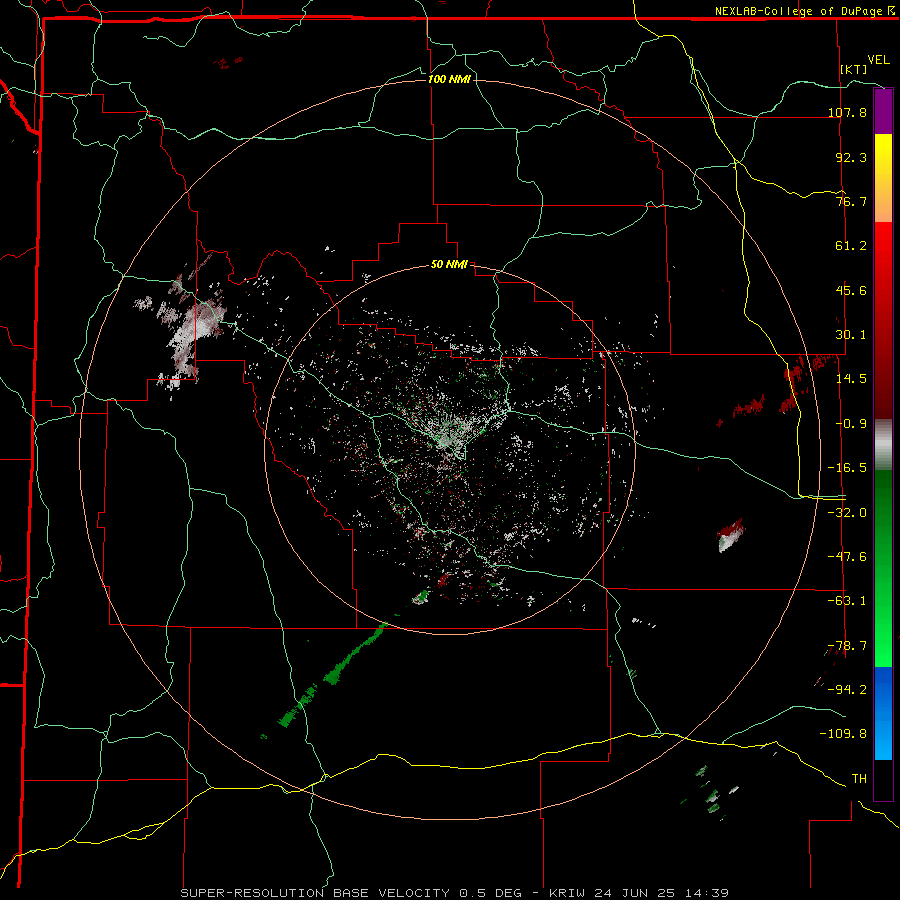
Task: Click the red-white echo blob southeast of radar
Action: [x=730, y=535]
